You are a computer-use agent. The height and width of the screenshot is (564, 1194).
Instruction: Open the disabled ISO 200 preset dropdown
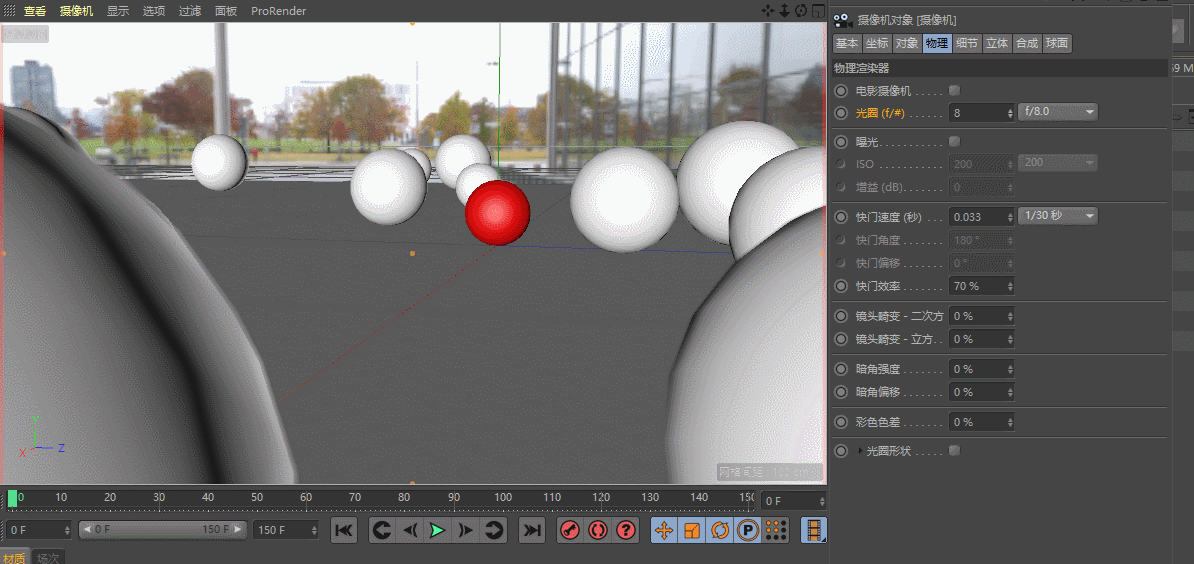[x=1057, y=163]
